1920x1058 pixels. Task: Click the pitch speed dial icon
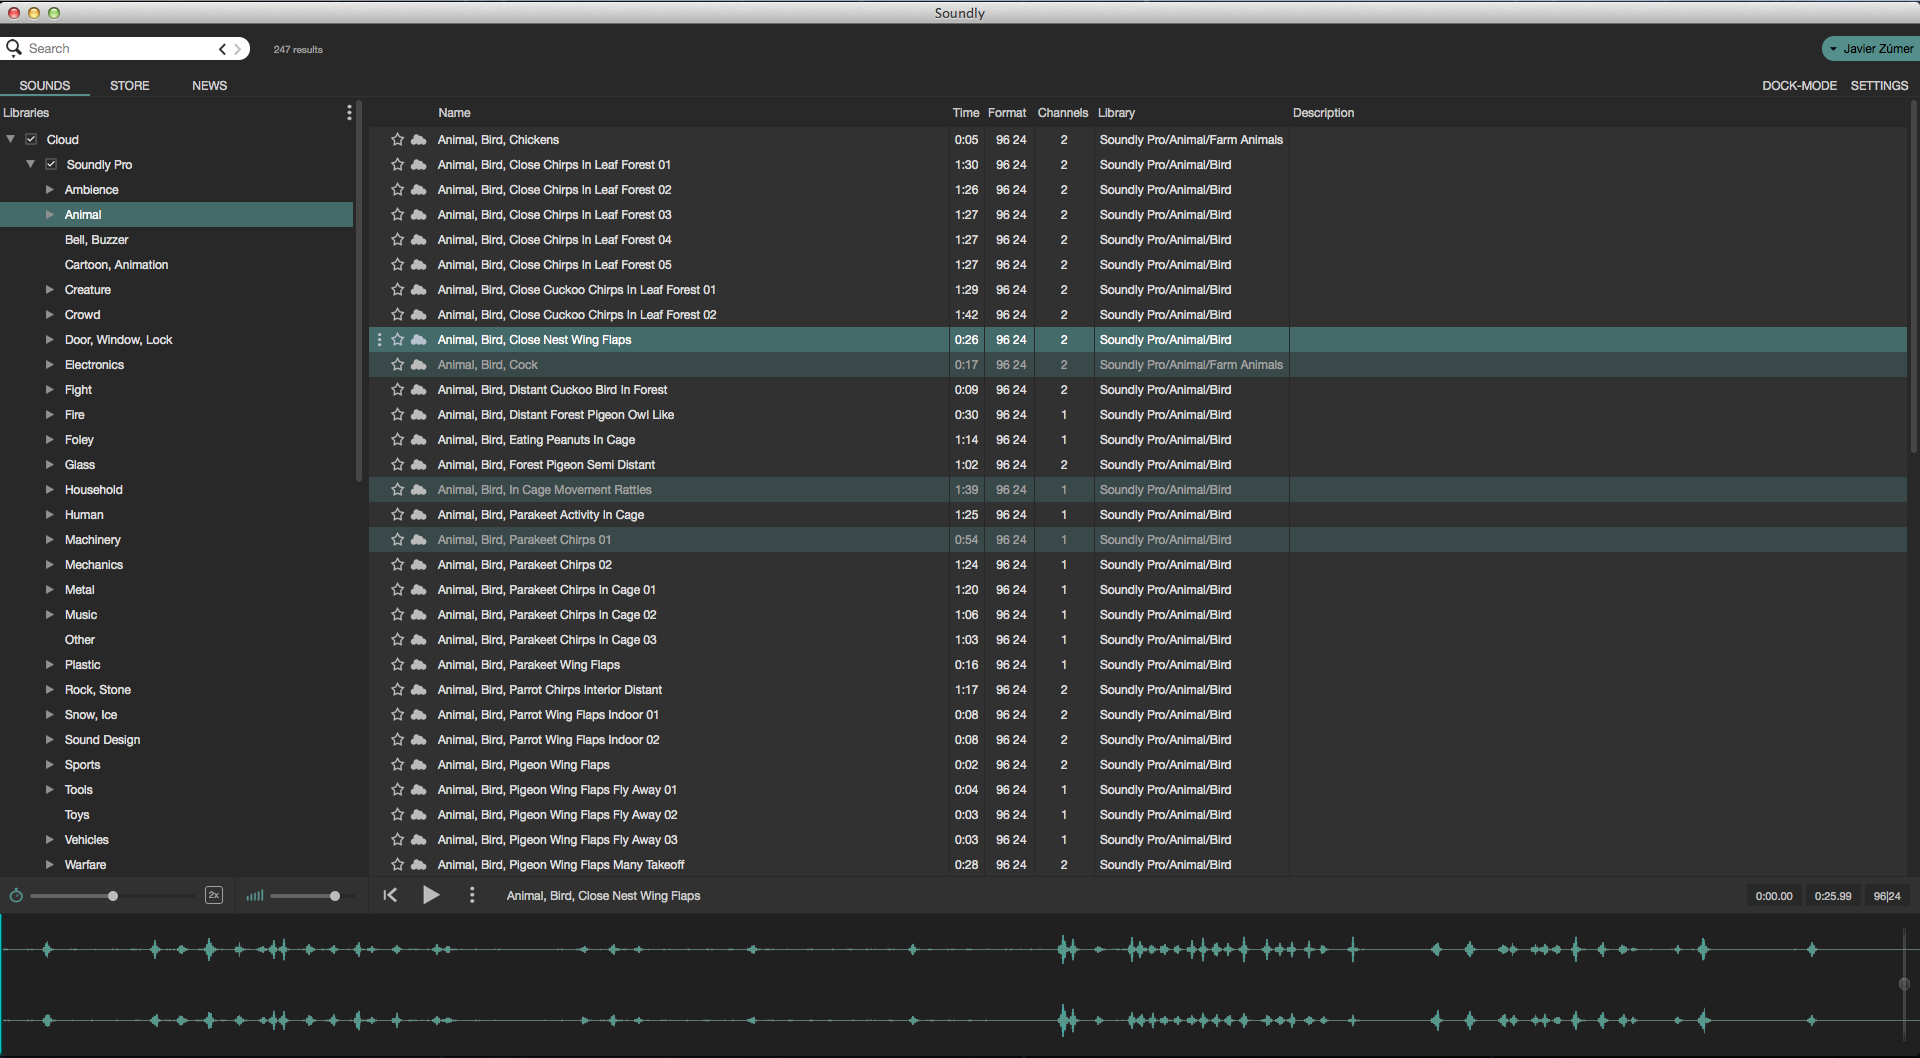(x=16, y=895)
